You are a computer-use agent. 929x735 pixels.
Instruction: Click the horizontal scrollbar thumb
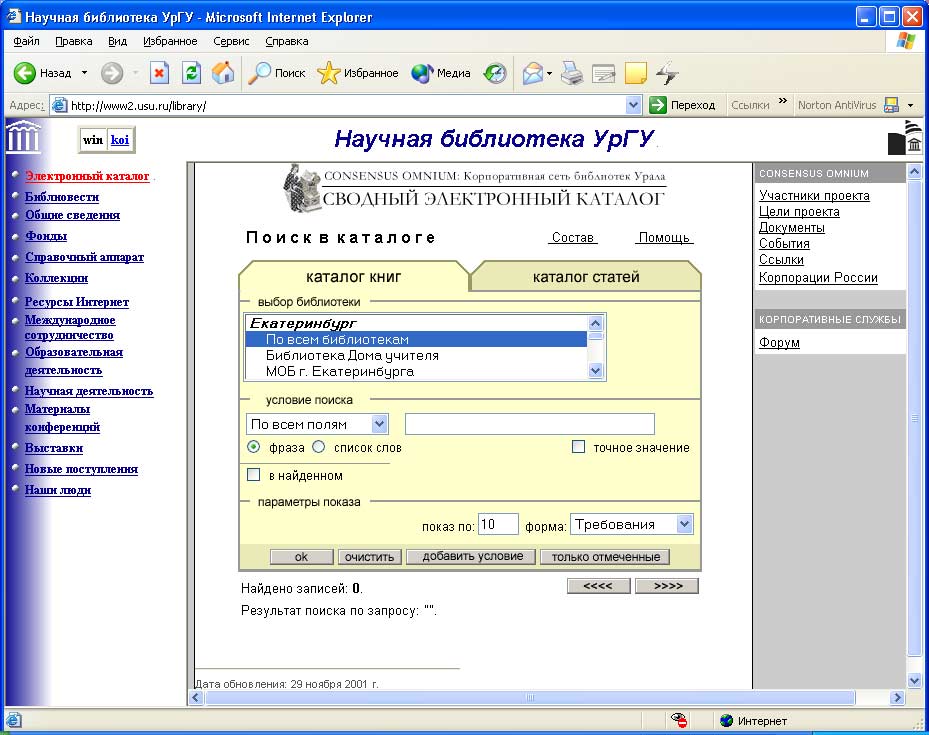(x=530, y=698)
